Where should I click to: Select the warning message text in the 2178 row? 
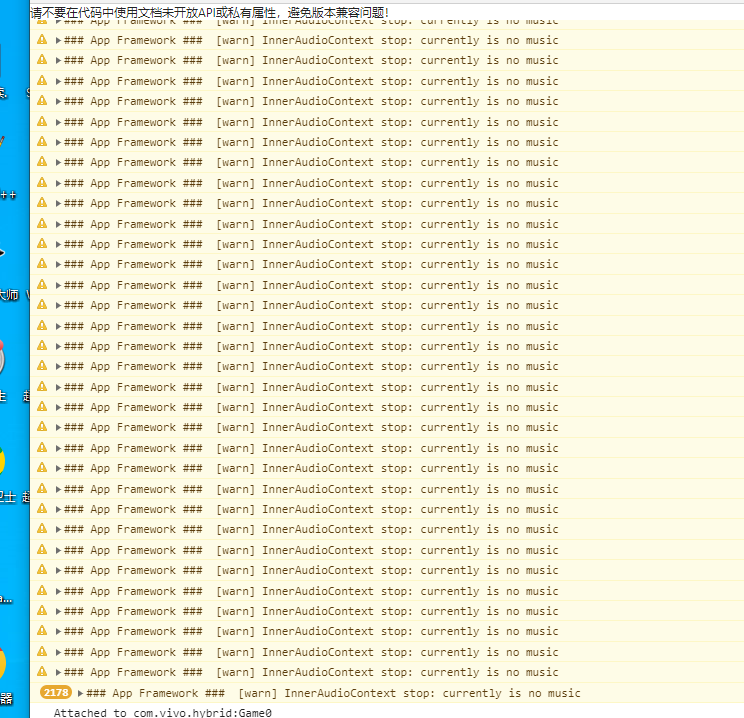click(333, 693)
